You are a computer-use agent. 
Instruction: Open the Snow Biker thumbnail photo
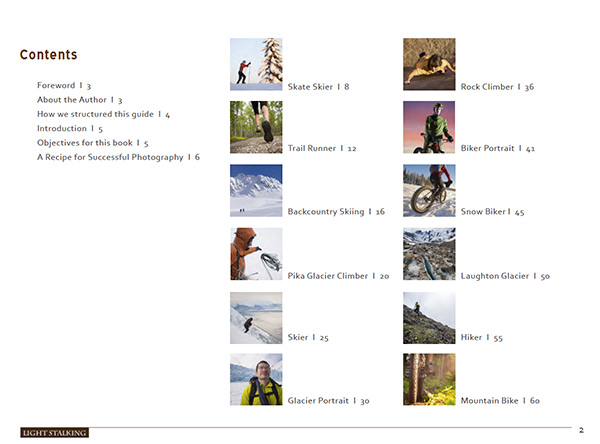[x=429, y=191]
